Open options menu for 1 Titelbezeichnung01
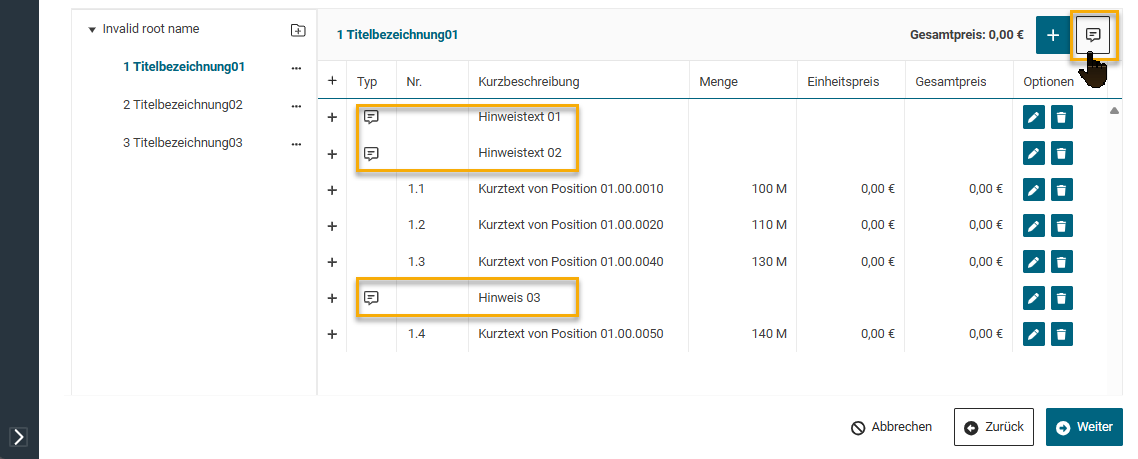The height and width of the screenshot is (459, 1138). coord(296,68)
